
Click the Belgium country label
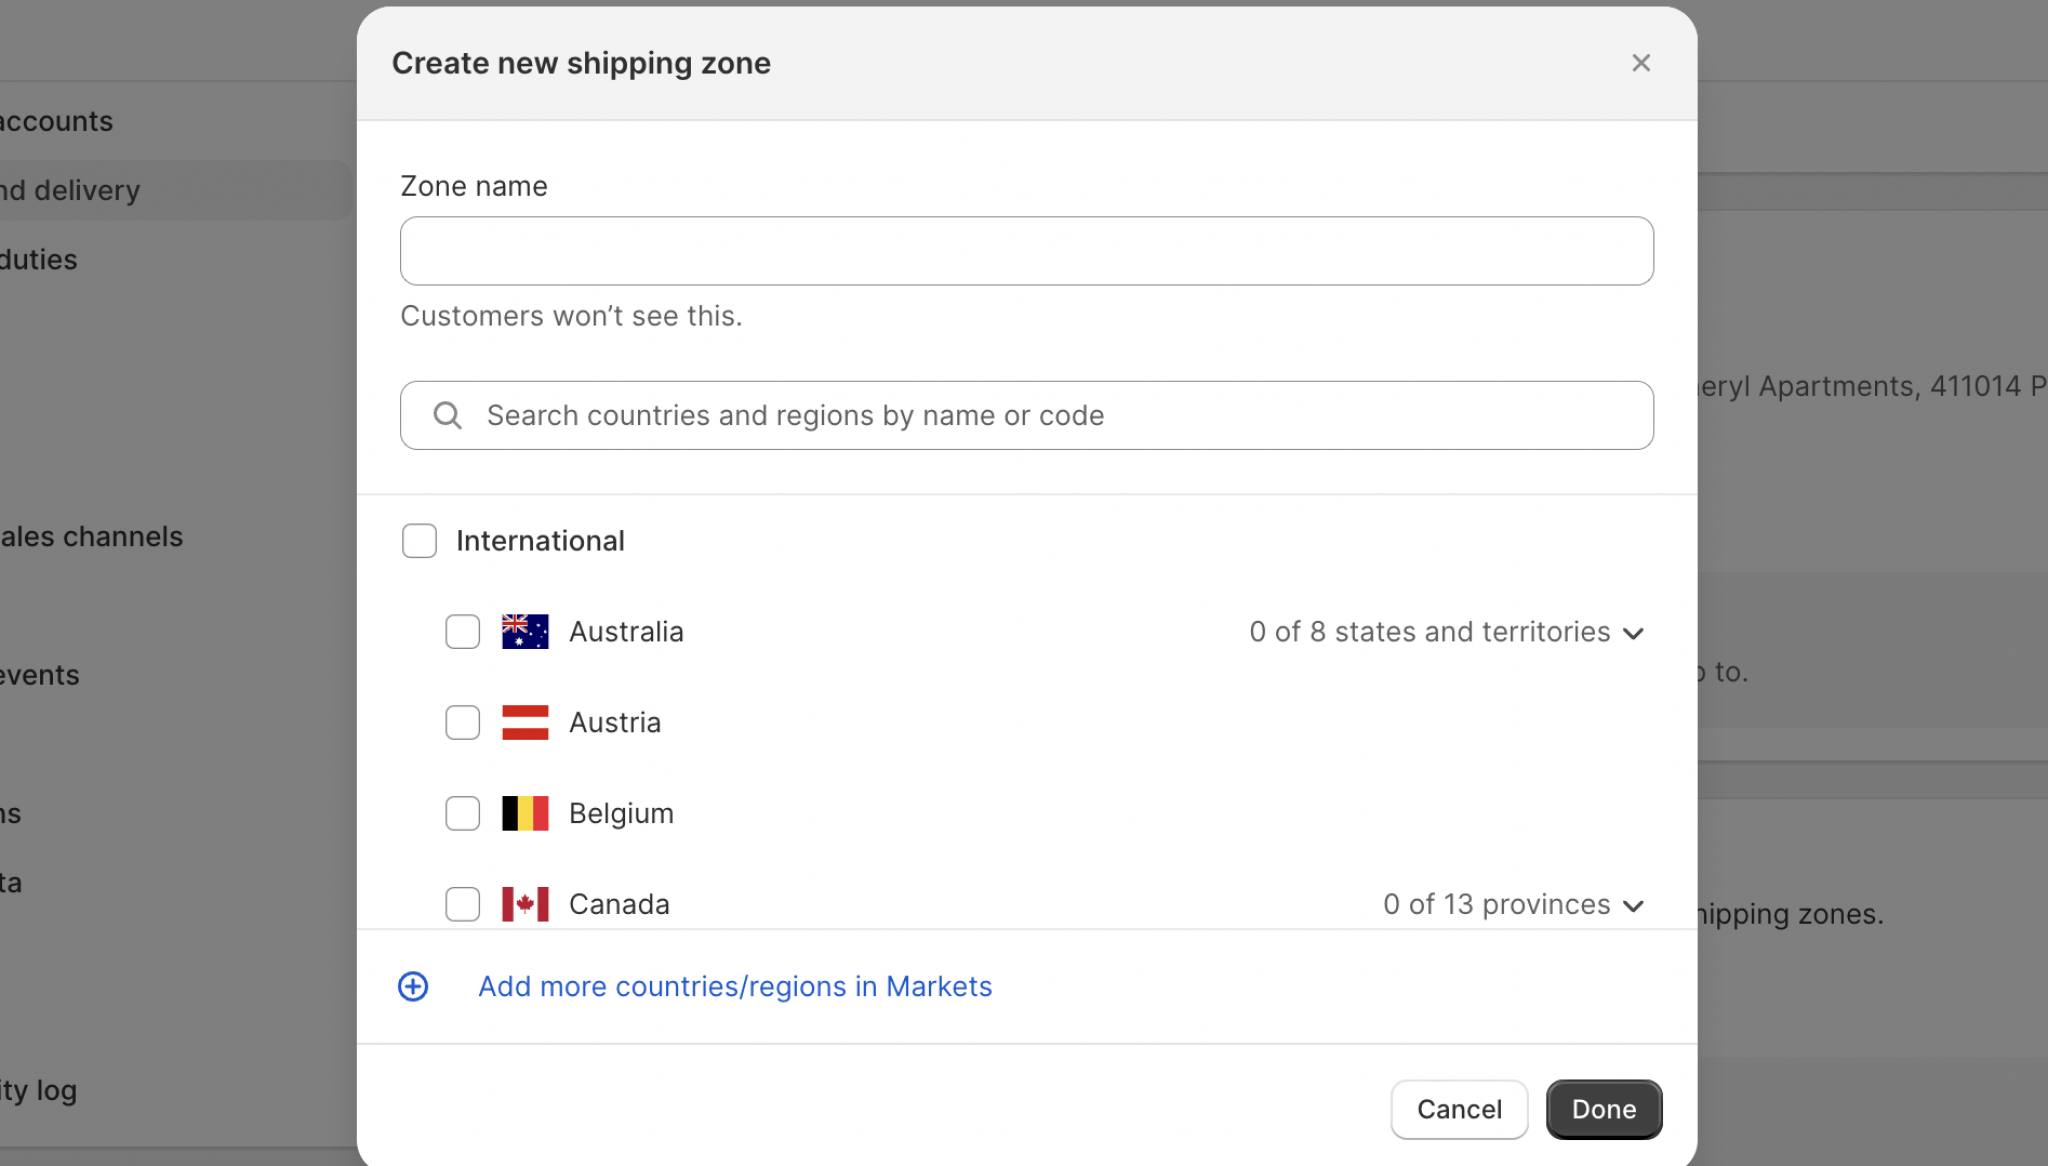[621, 813]
